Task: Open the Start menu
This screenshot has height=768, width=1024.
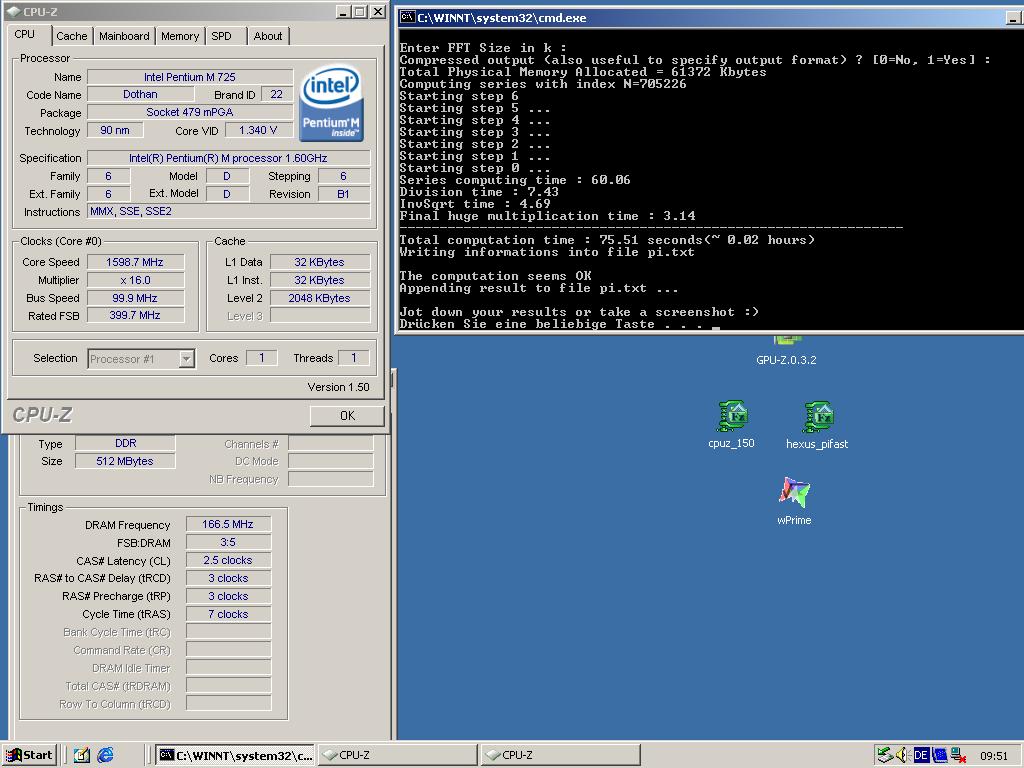Action: (x=29, y=755)
